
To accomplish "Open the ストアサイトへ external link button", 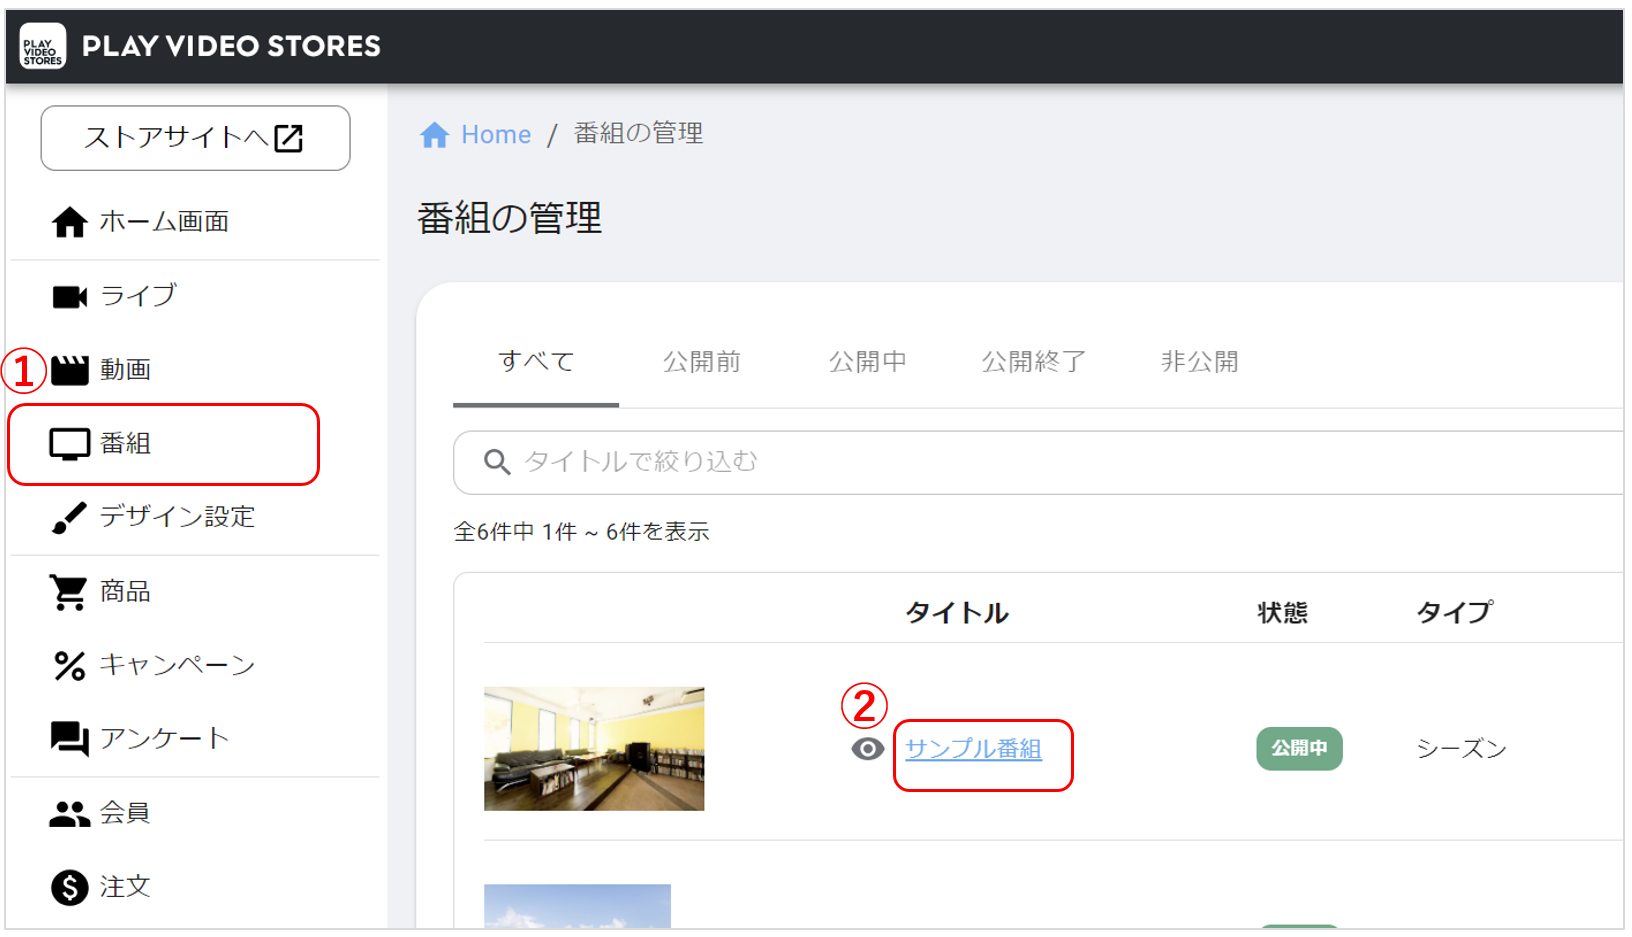I will 195,138.
